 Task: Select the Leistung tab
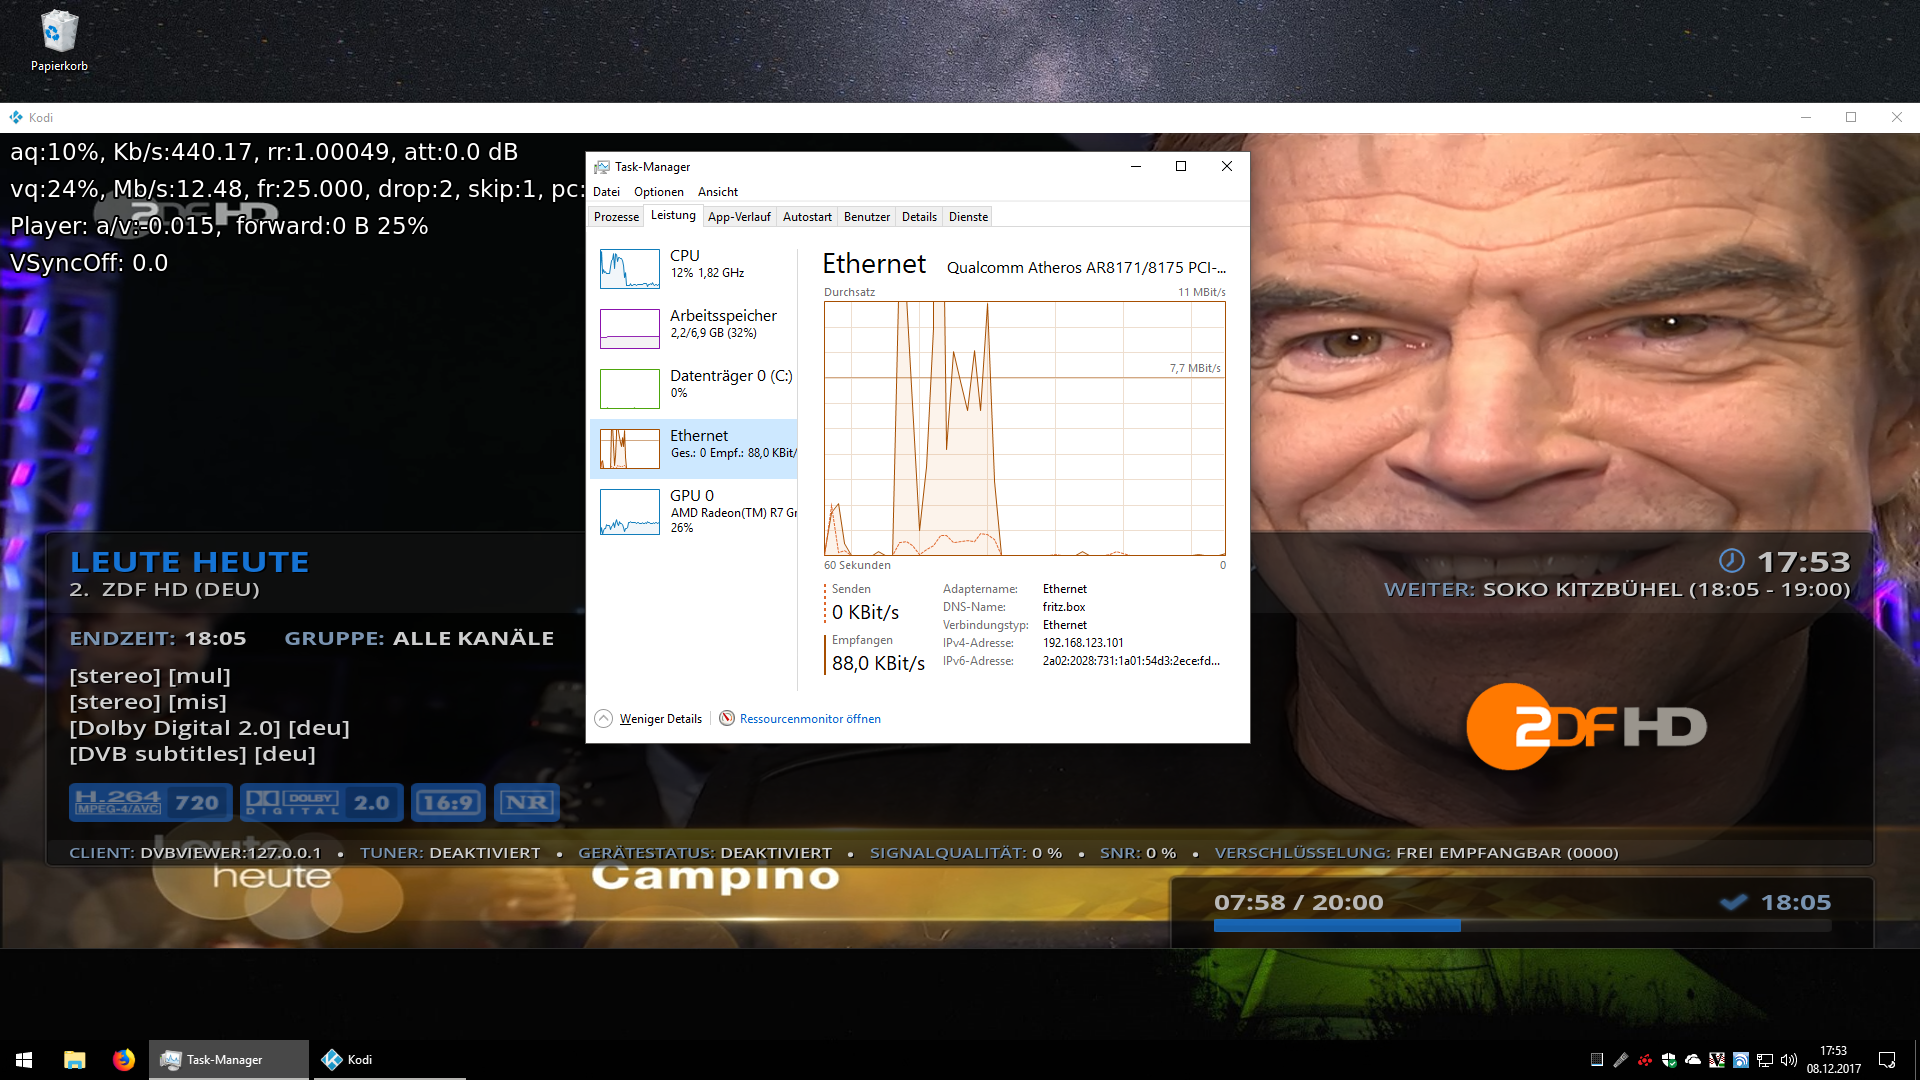[673, 215]
